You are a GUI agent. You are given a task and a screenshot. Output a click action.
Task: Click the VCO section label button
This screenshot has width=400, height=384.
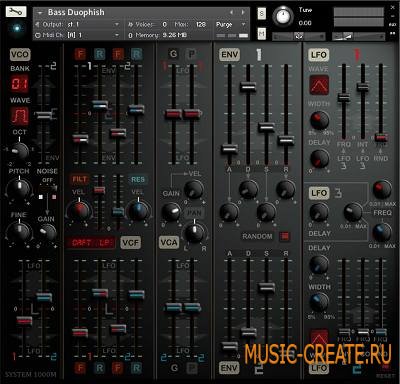[x=20, y=54]
